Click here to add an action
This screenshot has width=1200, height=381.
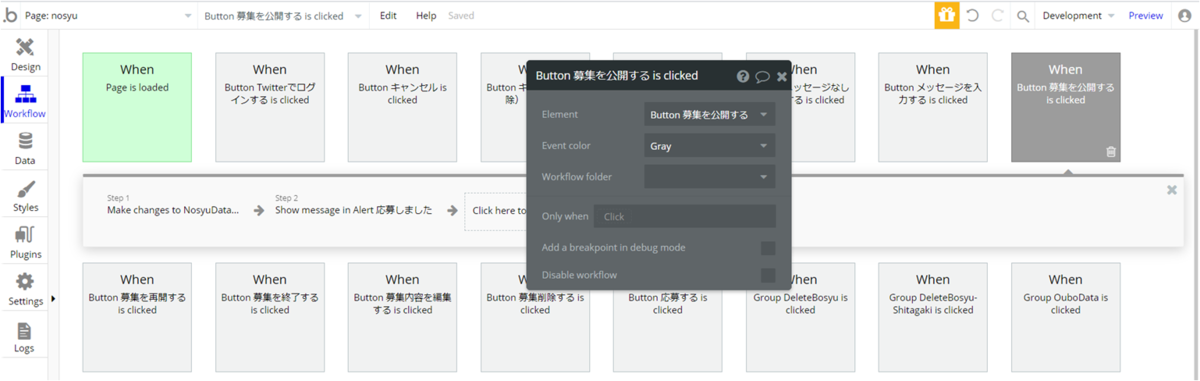(497, 210)
